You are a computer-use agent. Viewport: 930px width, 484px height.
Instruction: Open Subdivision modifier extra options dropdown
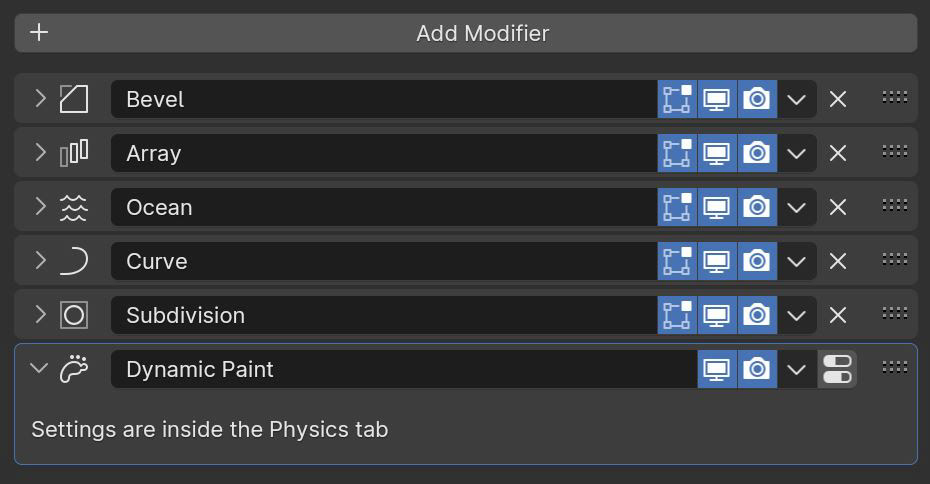click(797, 315)
